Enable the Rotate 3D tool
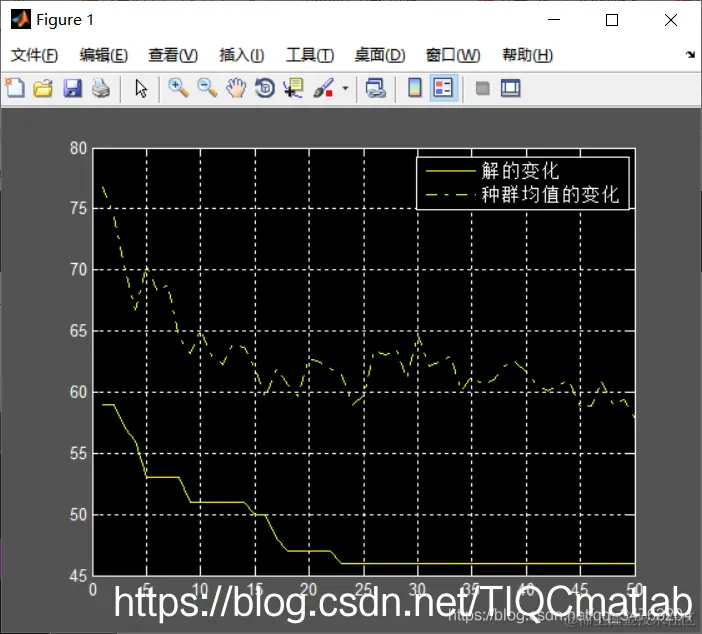The width and height of the screenshot is (702, 634). [x=265, y=88]
